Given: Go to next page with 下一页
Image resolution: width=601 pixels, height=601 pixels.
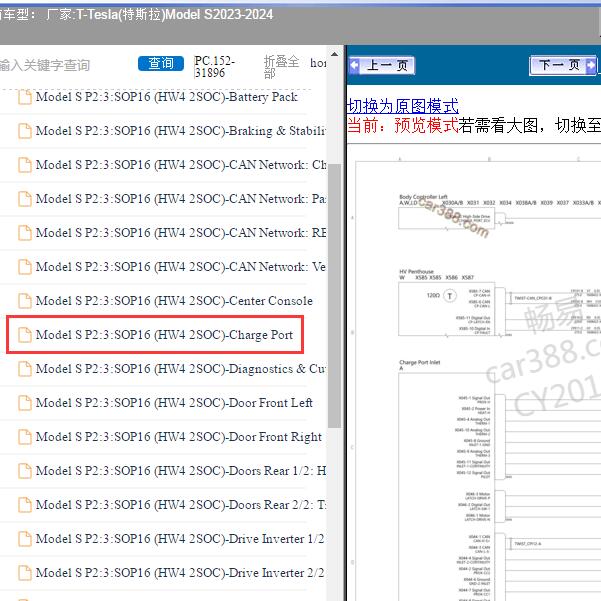Looking at the screenshot, I should [x=563, y=66].
